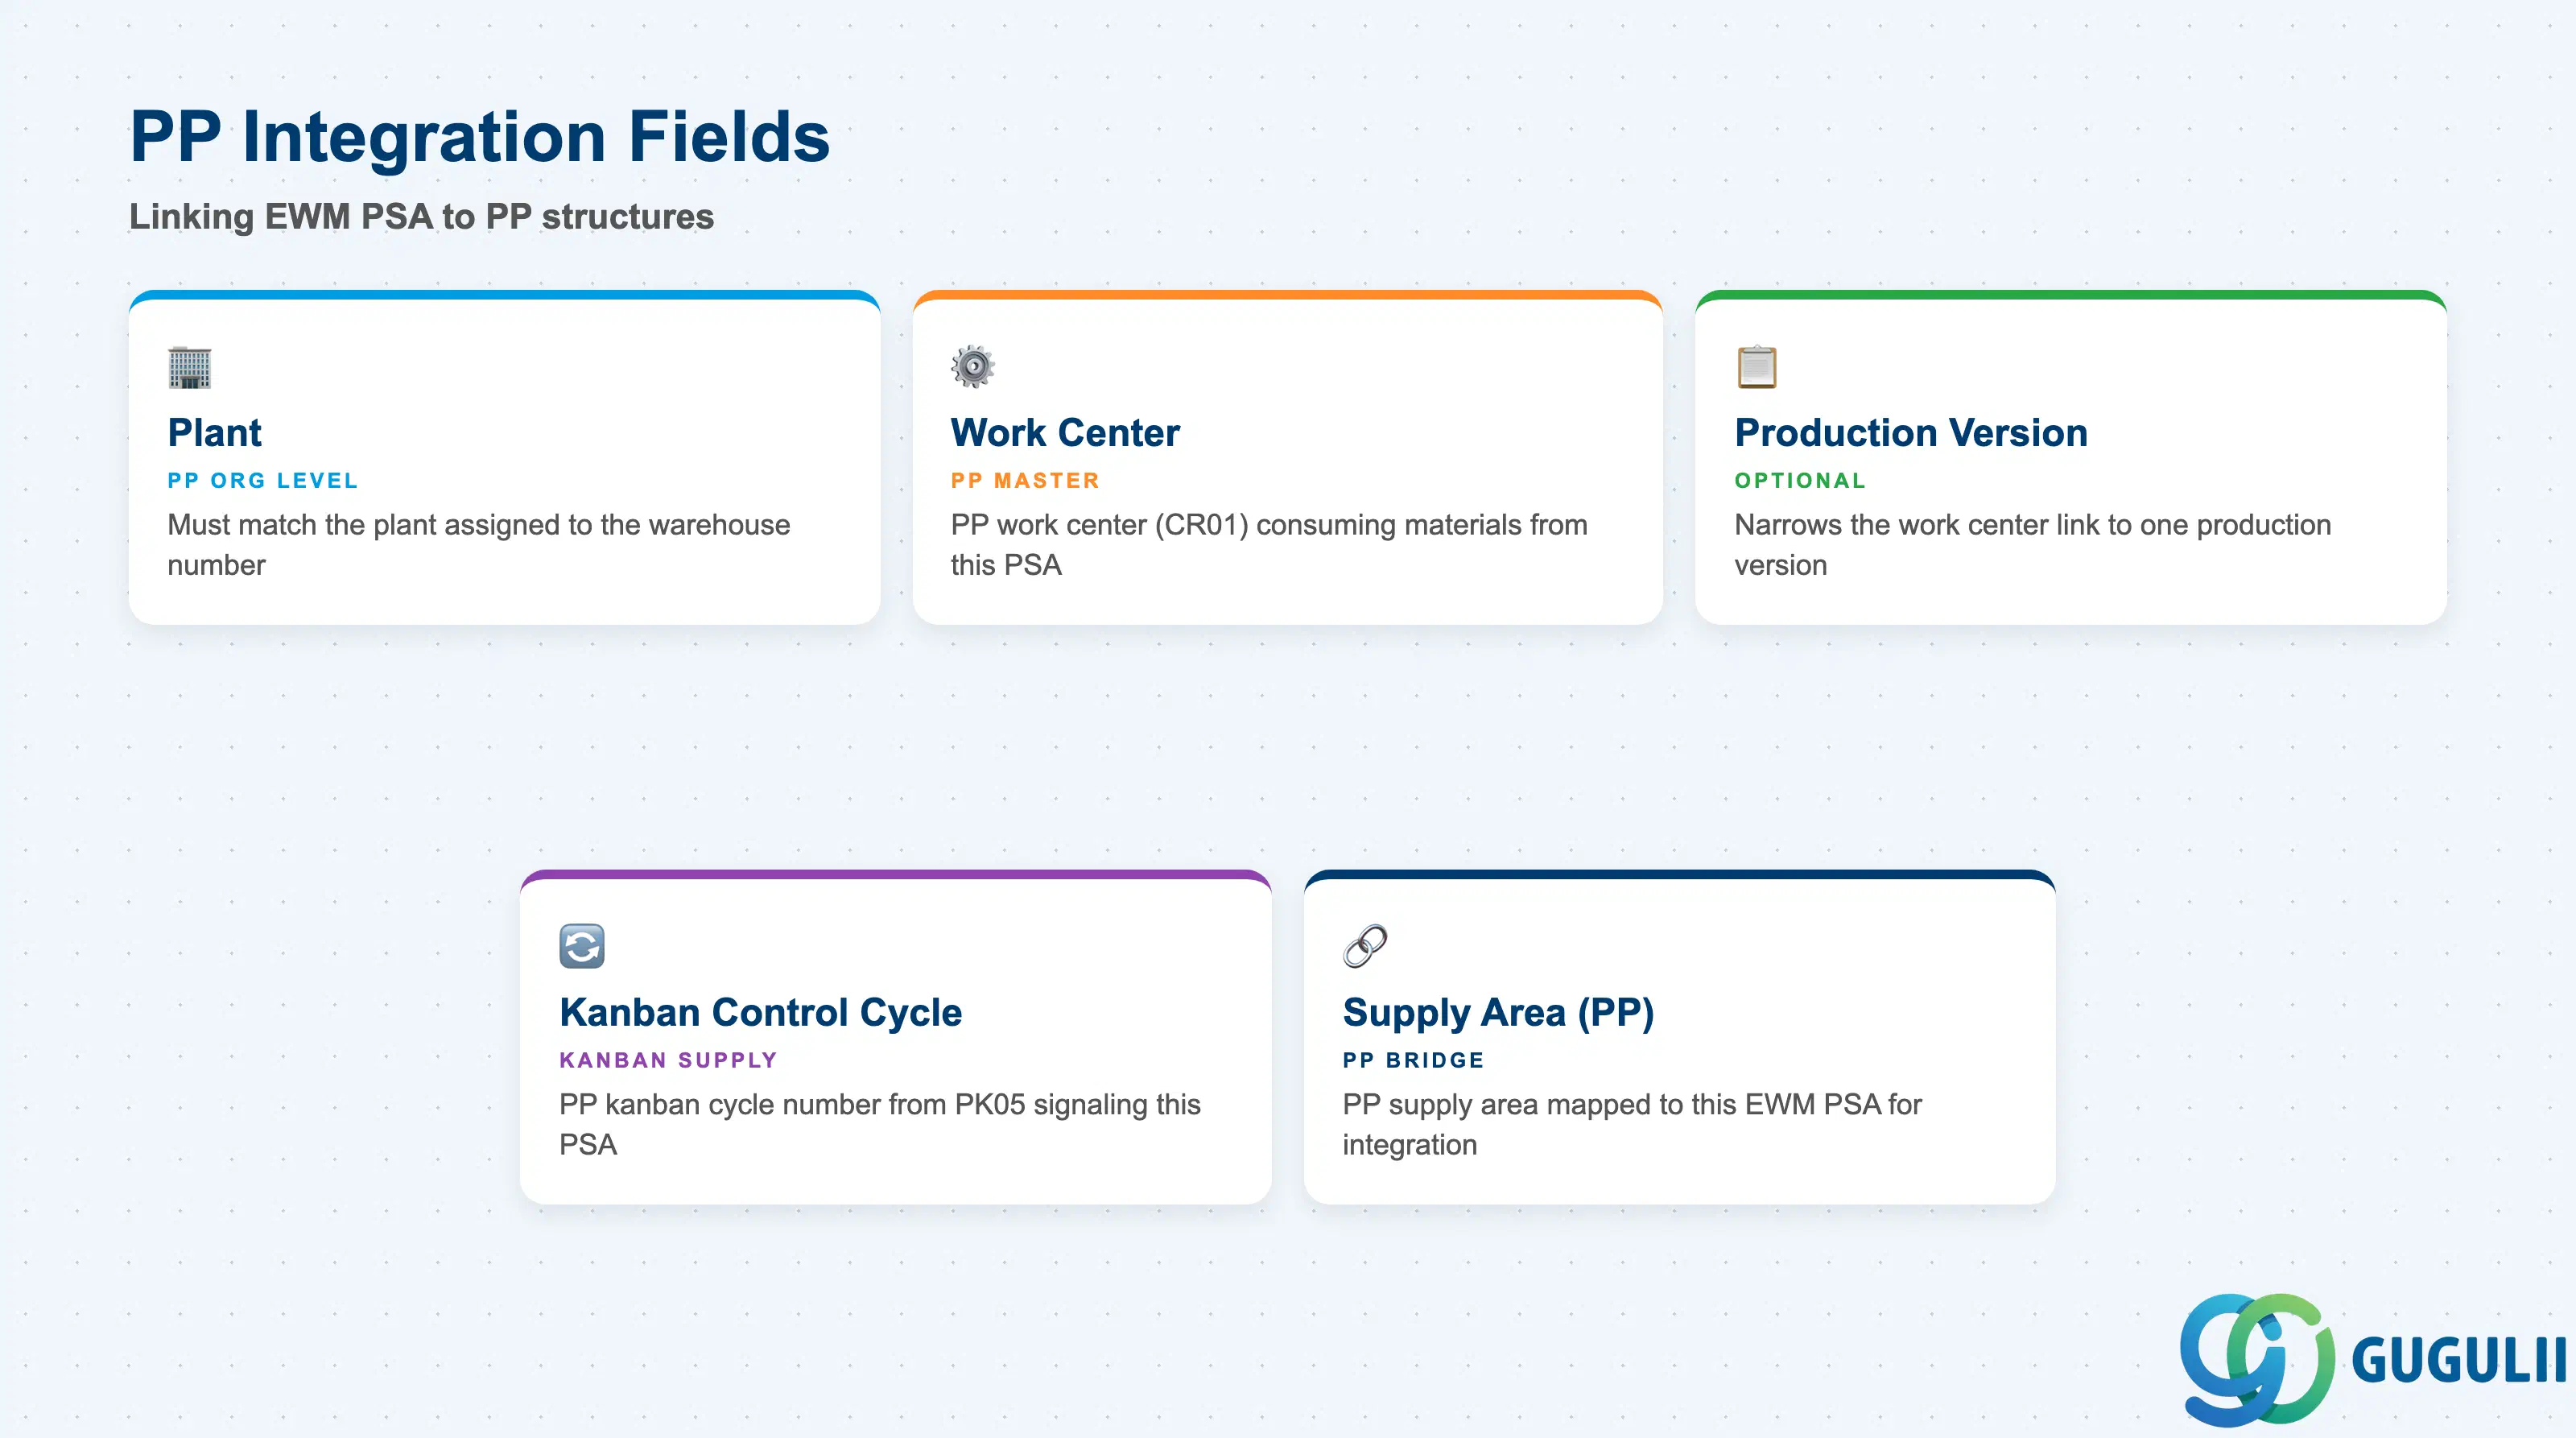
Task: Select the 'Linking EWM PSA to PP structures' subtitle
Action: [421, 216]
